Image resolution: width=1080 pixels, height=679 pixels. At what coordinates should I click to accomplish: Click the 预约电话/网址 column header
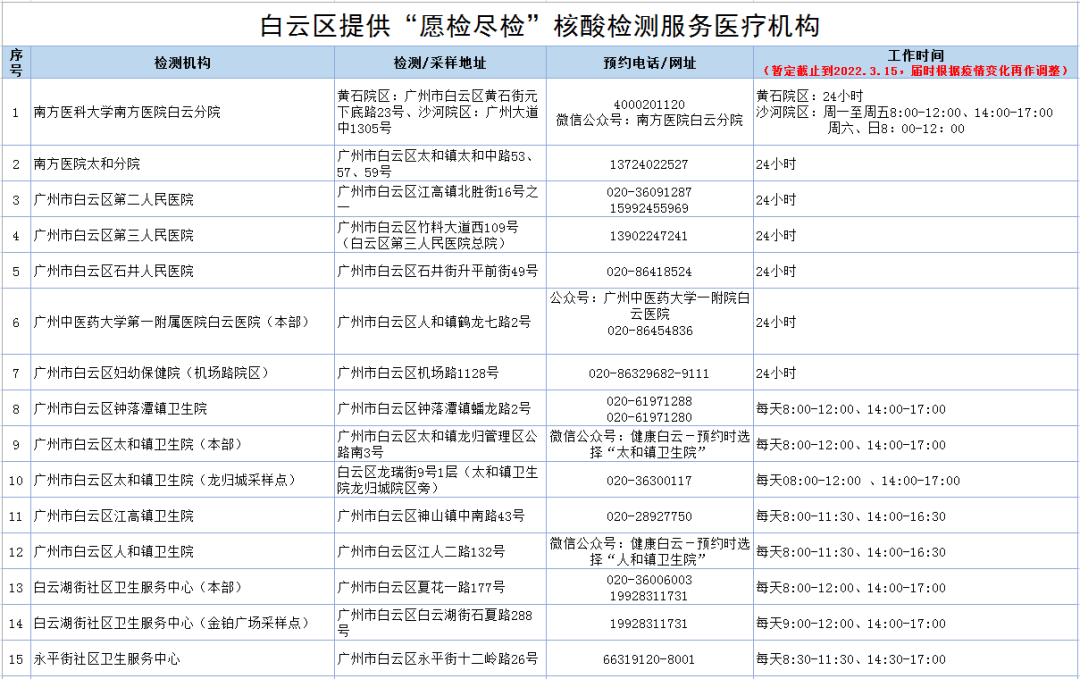(x=649, y=63)
